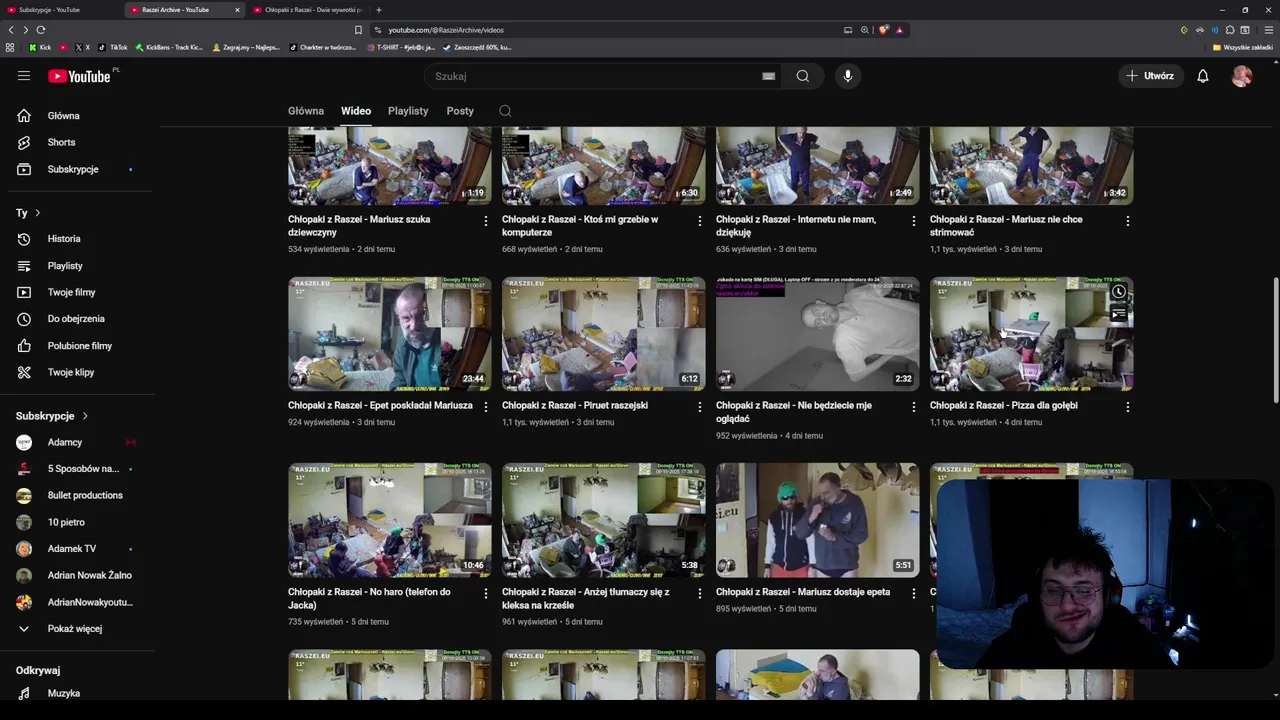This screenshot has height=720, width=1280.
Task: Open the notifications bell
Action: click(x=1203, y=76)
